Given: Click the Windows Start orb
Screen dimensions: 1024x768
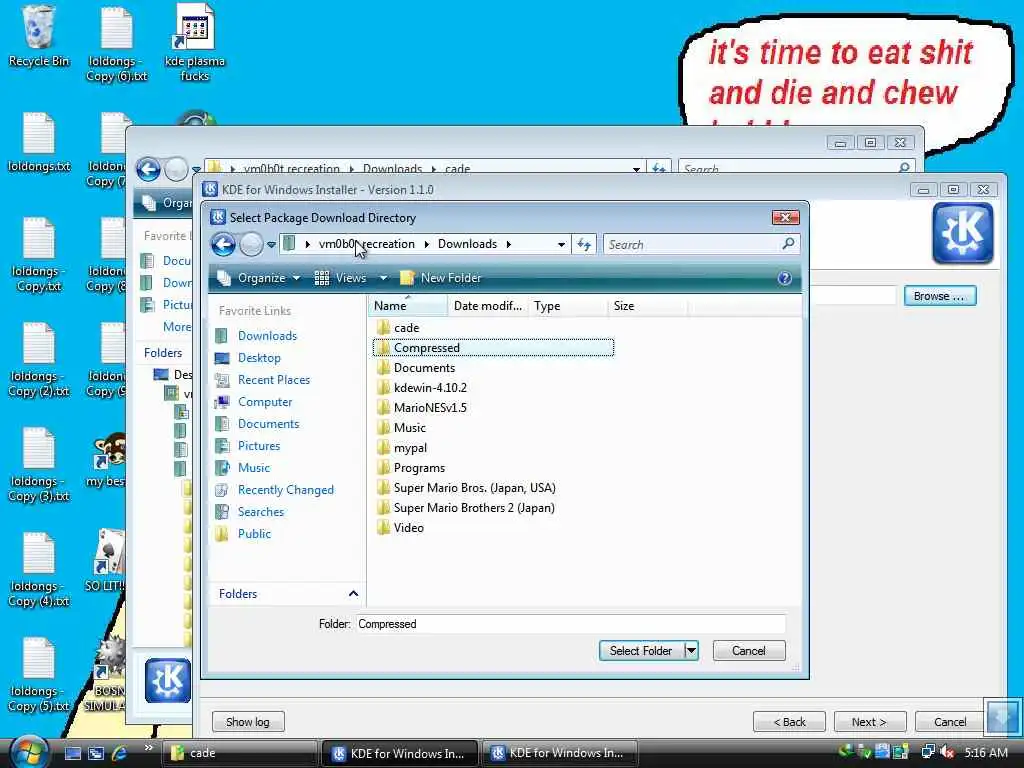Looking at the screenshot, I should (x=27, y=752).
